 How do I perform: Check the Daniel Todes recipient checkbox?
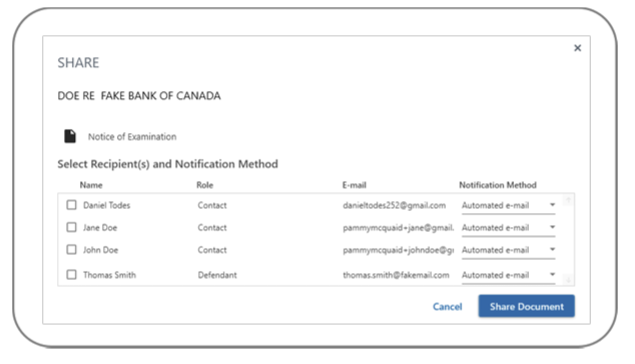click(x=71, y=205)
